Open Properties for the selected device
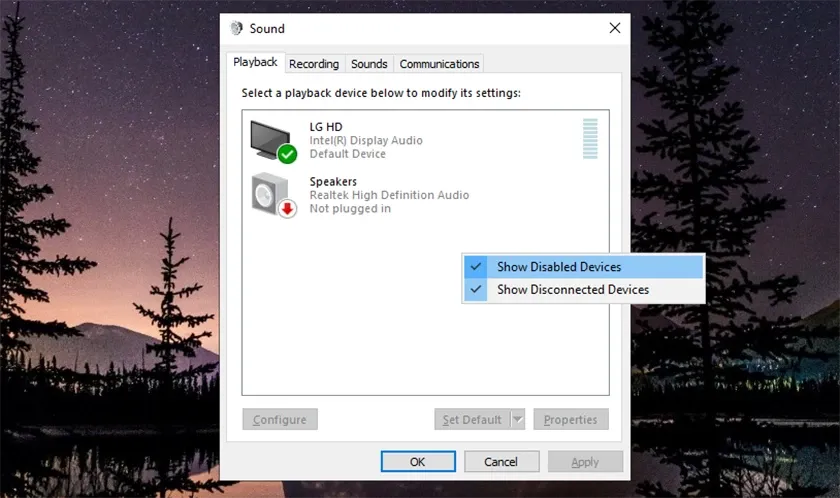 (x=571, y=420)
